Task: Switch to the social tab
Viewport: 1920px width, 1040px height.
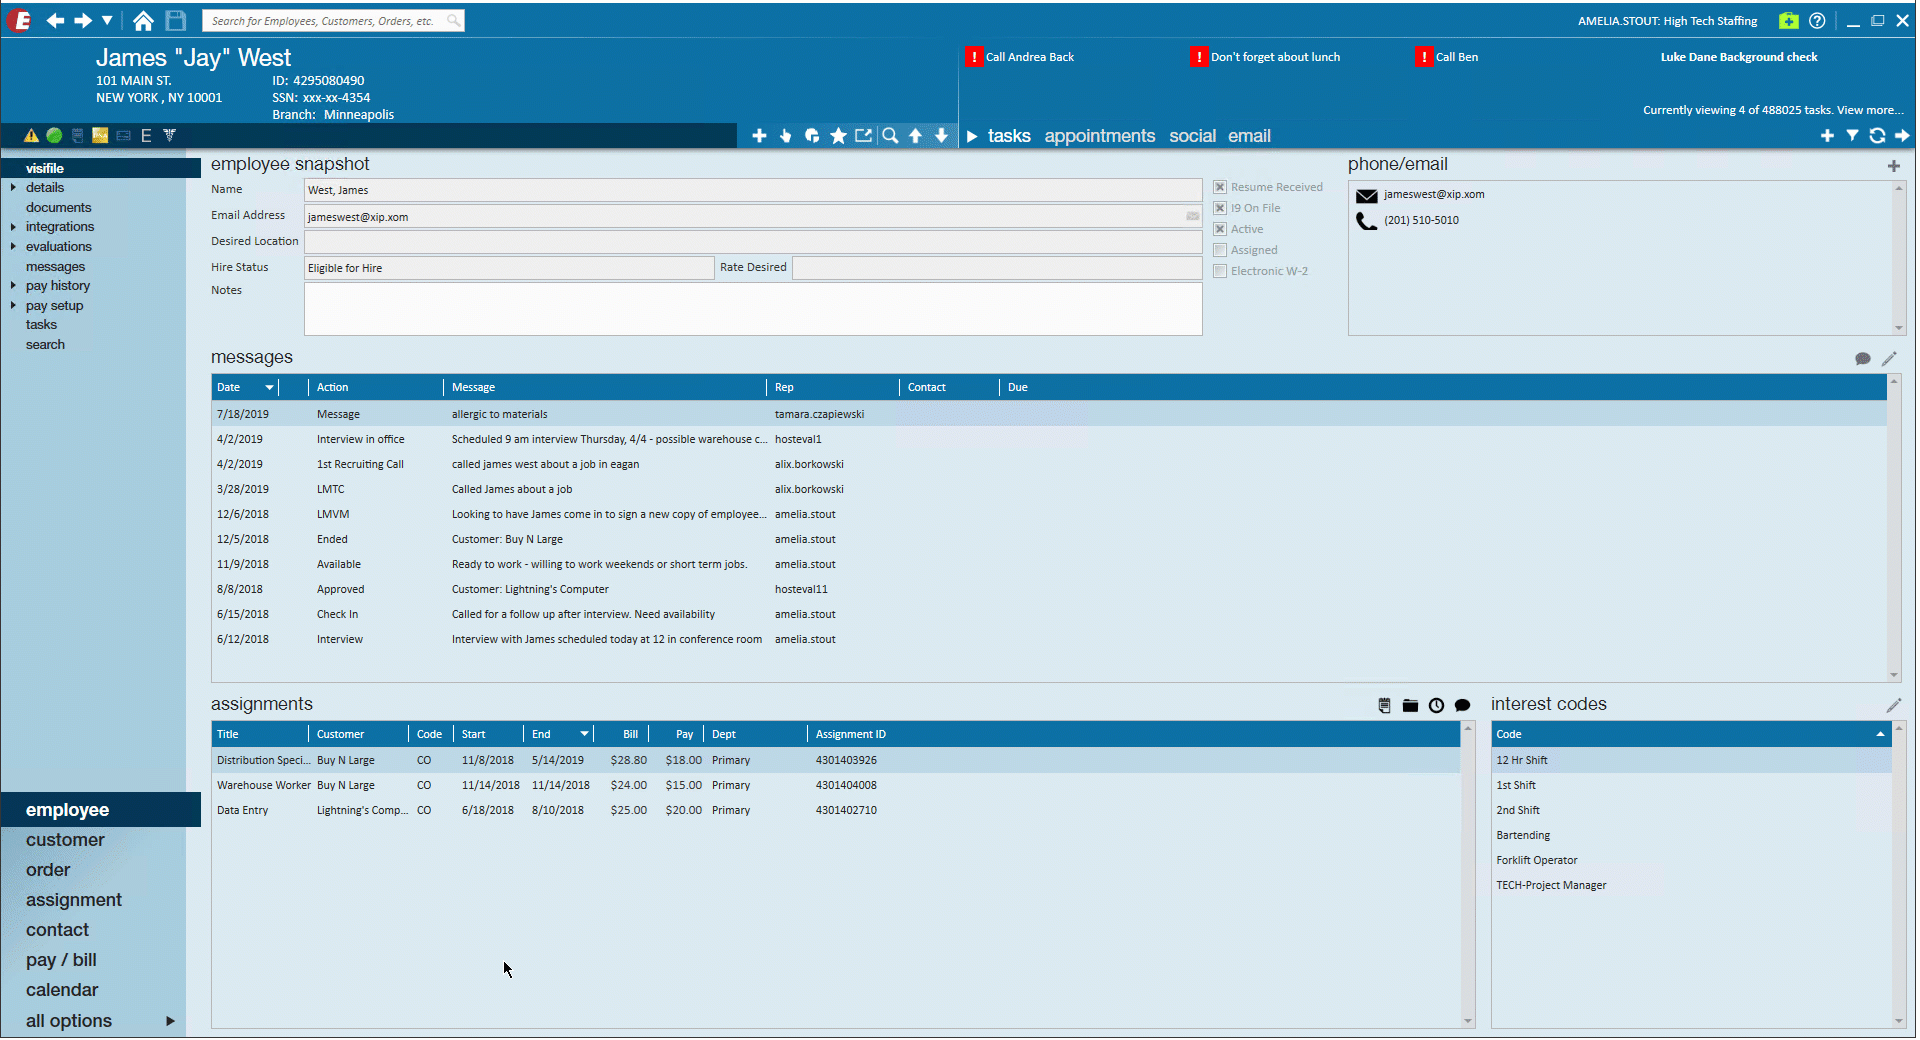Action: point(1192,136)
